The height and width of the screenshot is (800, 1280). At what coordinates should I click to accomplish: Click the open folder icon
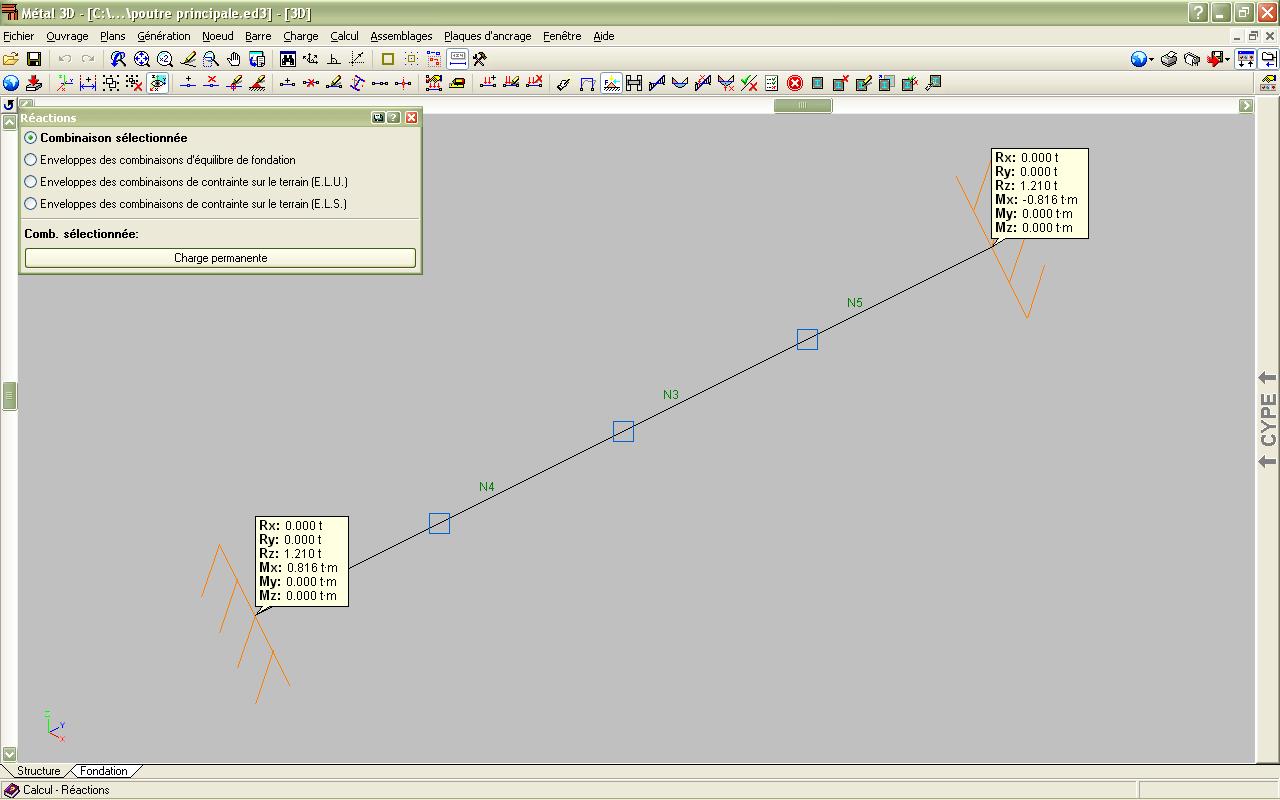11,60
